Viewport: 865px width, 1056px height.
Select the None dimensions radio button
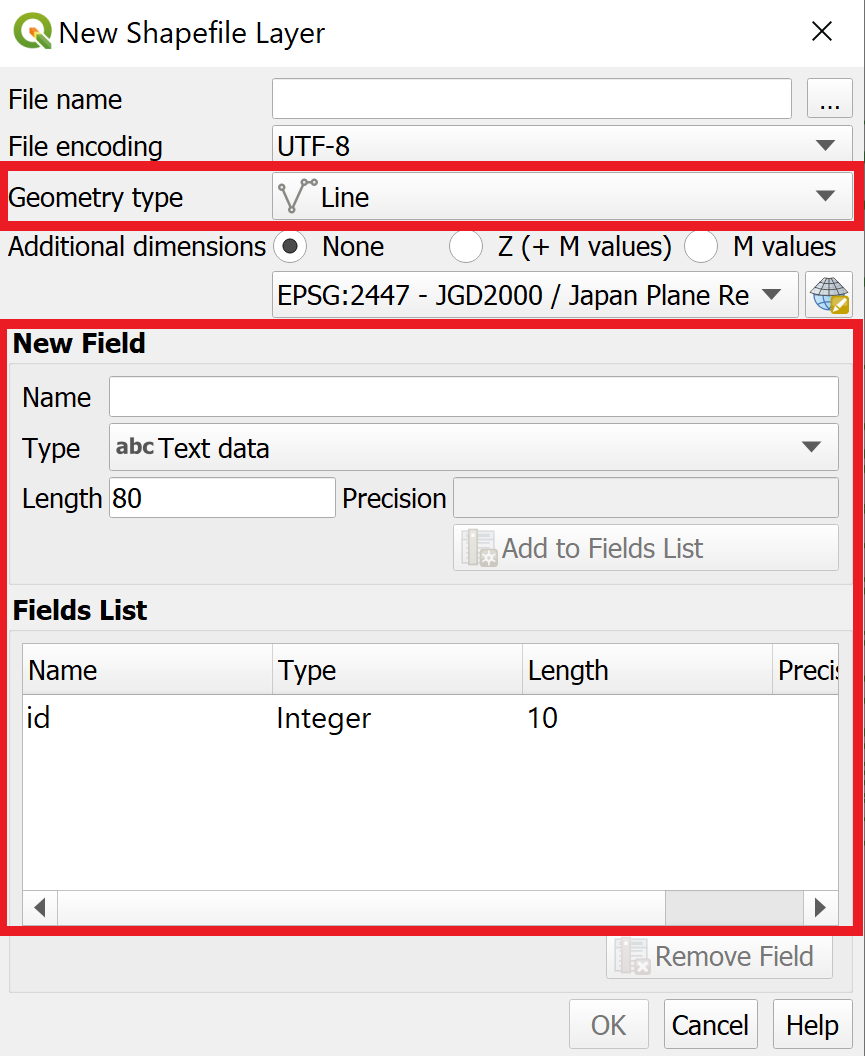point(290,246)
